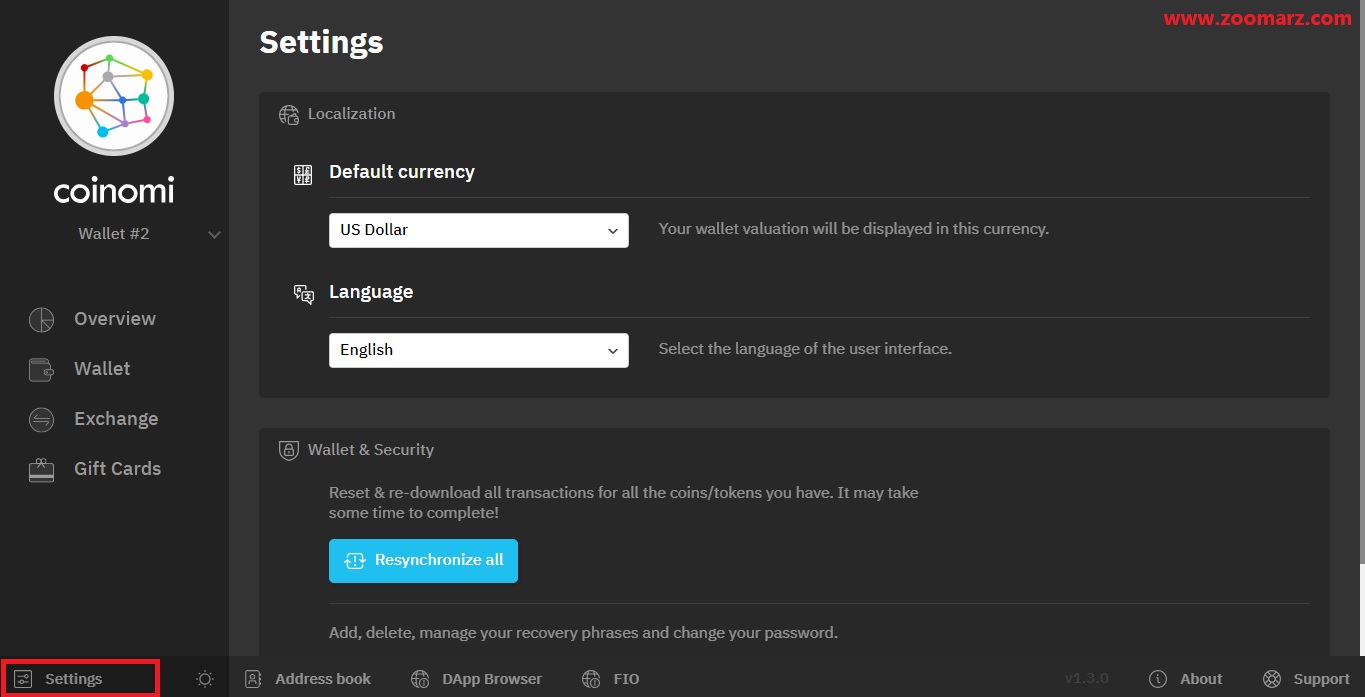Click the Coinomi logo avatar
The height and width of the screenshot is (697, 1365).
(114, 96)
